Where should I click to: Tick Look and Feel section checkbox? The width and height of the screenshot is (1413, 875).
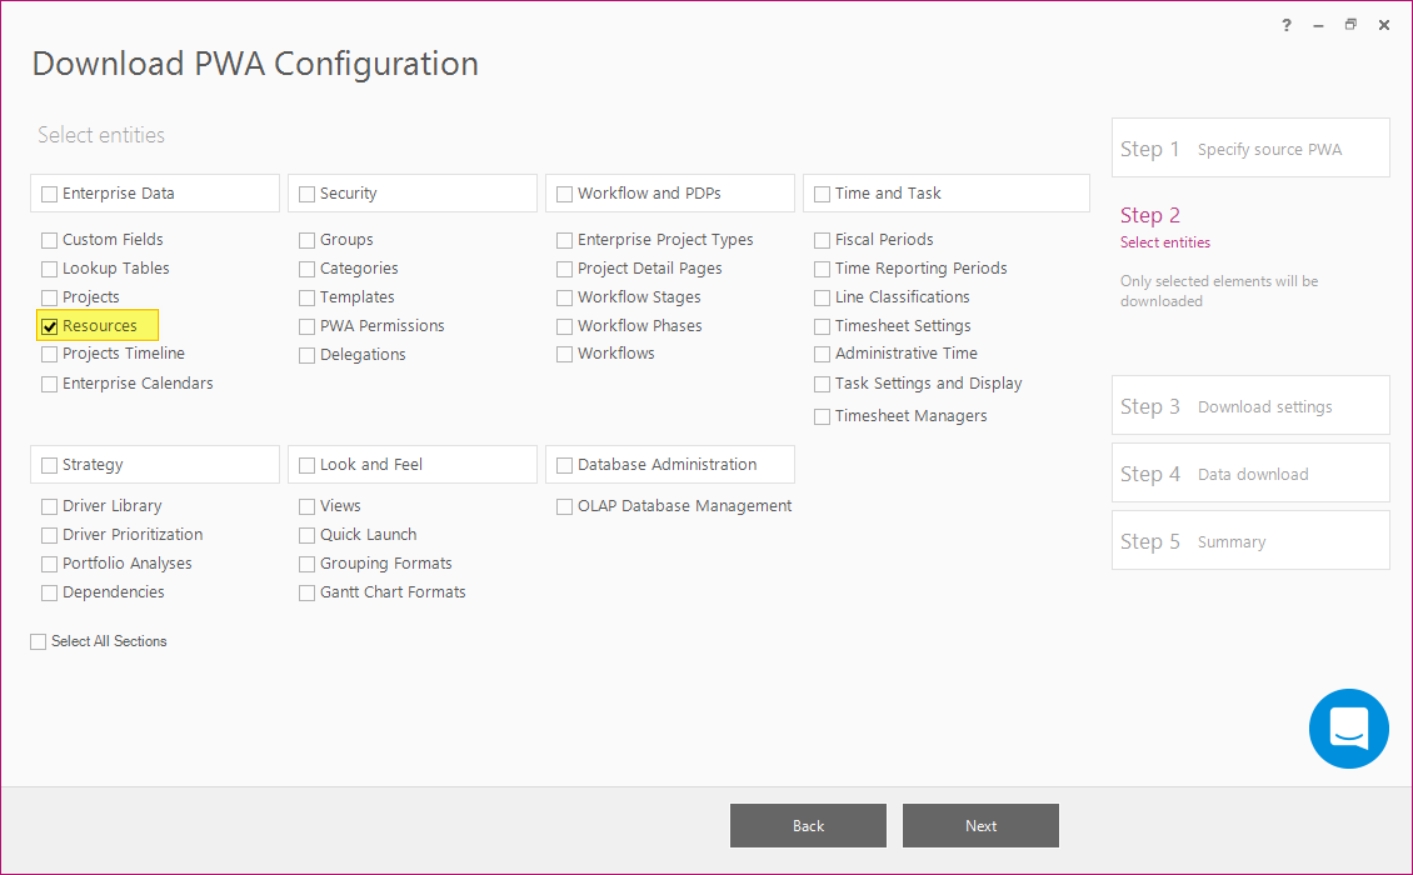pos(307,465)
